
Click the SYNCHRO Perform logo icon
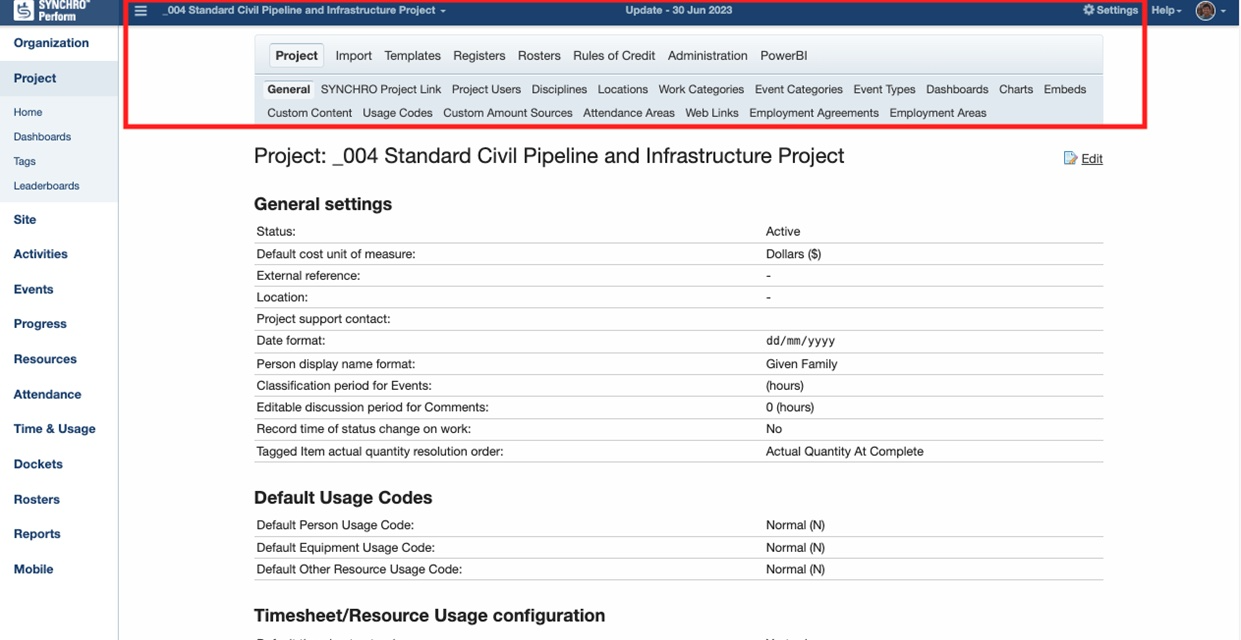24,10
